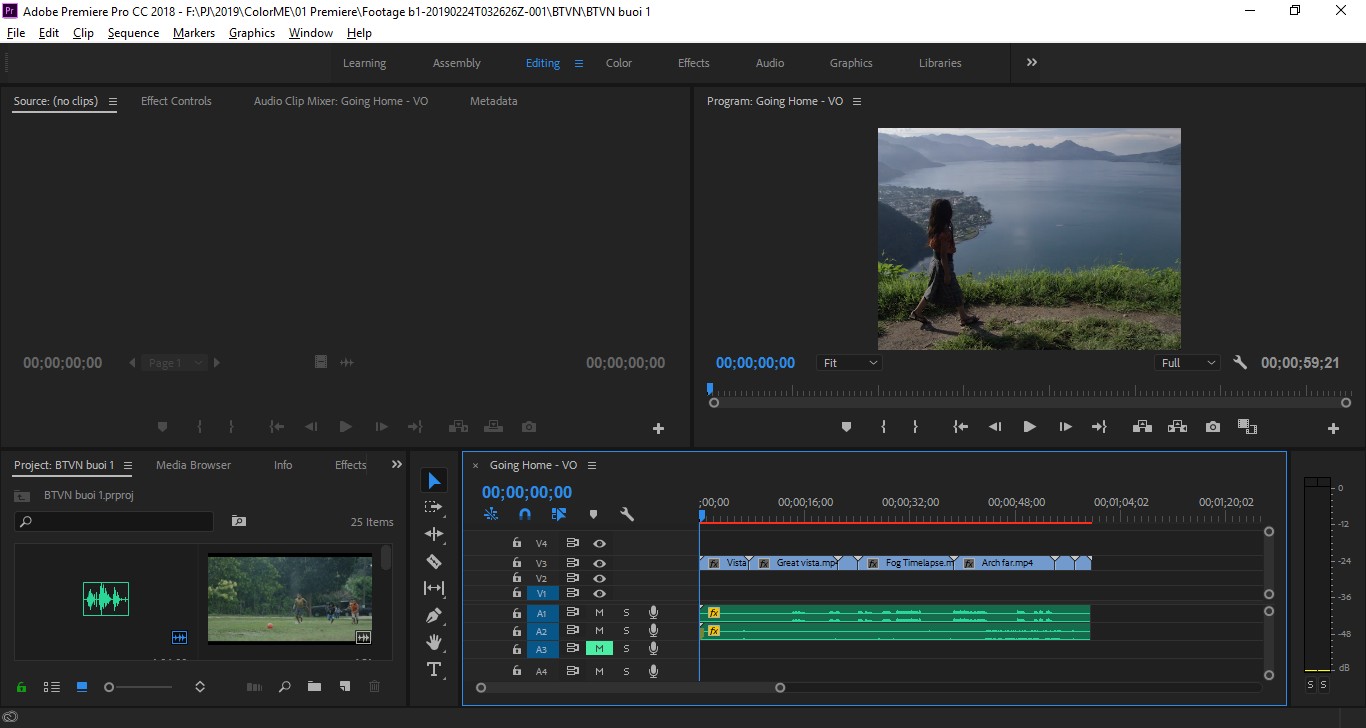Open the Sequence menu
This screenshot has width=1366, height=728.
pos(133,33)
